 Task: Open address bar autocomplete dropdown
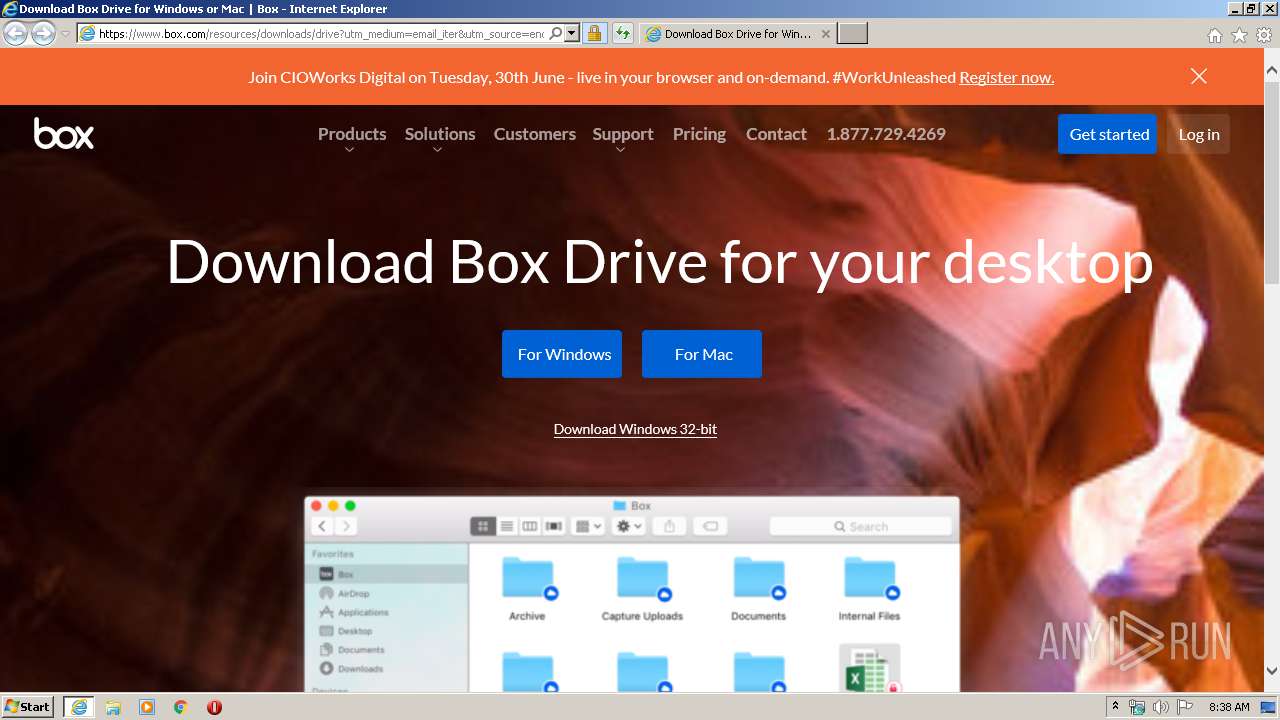point(572,33)
